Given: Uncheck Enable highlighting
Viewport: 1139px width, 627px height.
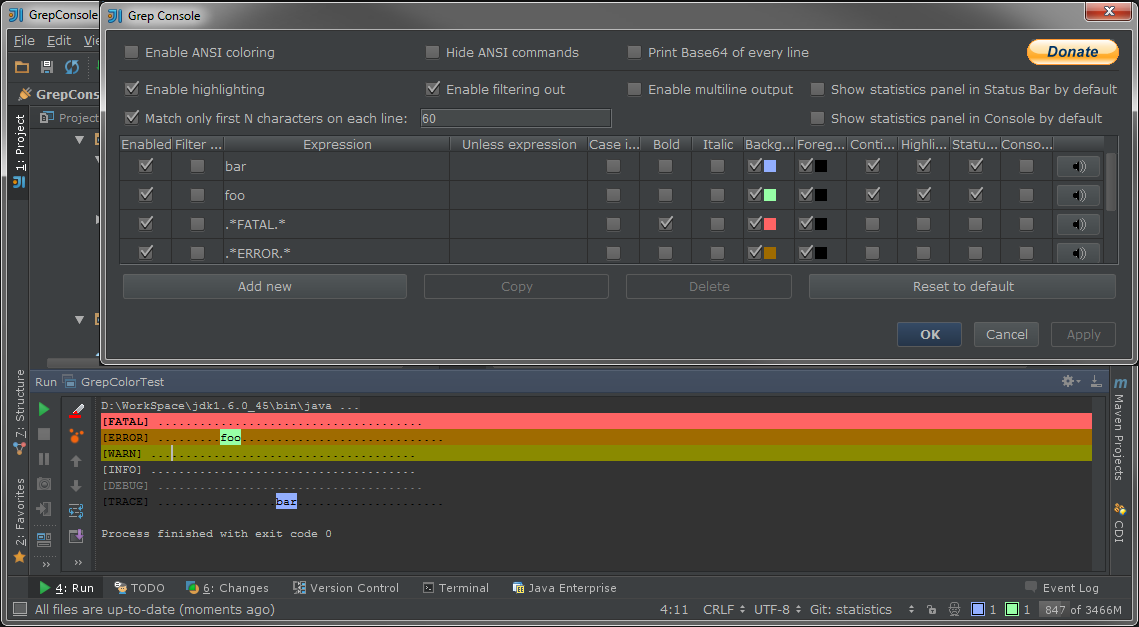Looking at the screenshot, I should [131, 89].
